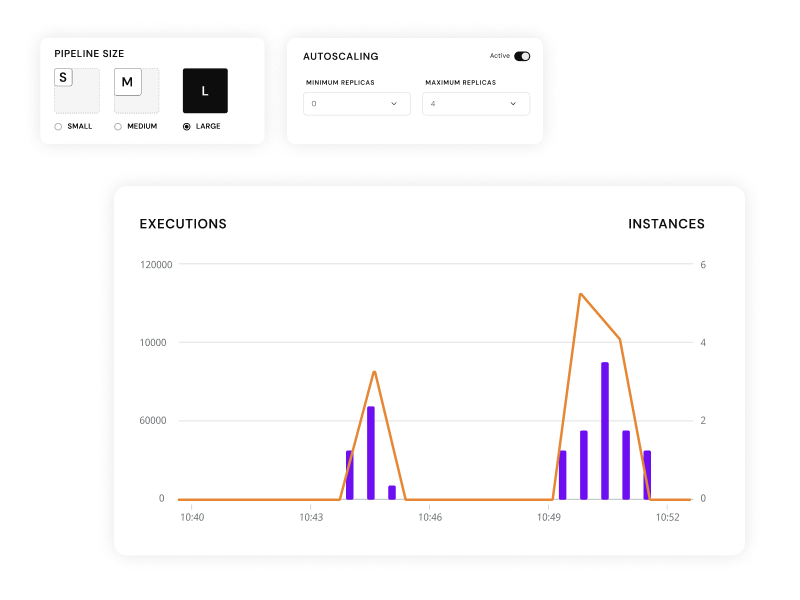The height and width of the screenshot is (600, 800).
Task: Click the MAXIMUM REPLICAS label
Action: (461, 82)
